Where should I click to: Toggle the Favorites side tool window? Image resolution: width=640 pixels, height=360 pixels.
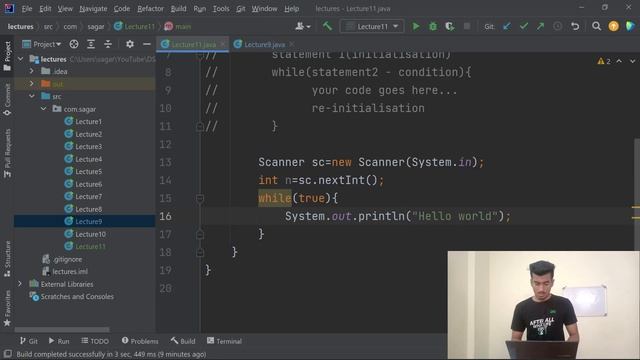point(7,308)
